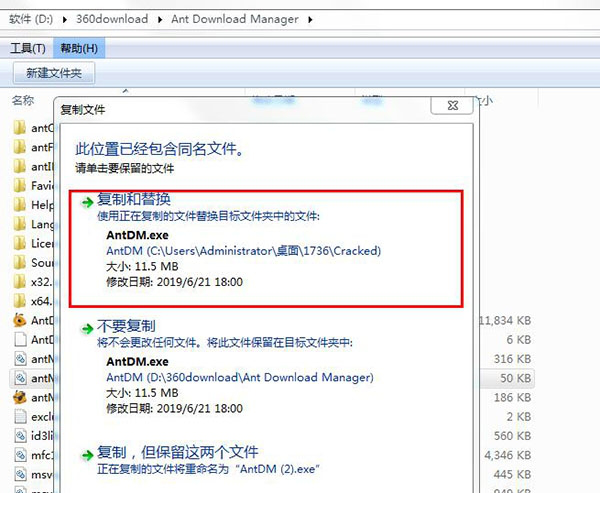Viewport: 600px width, 512px height.
Task: Select the excl file icon, 2 KB
Action: 20,416
